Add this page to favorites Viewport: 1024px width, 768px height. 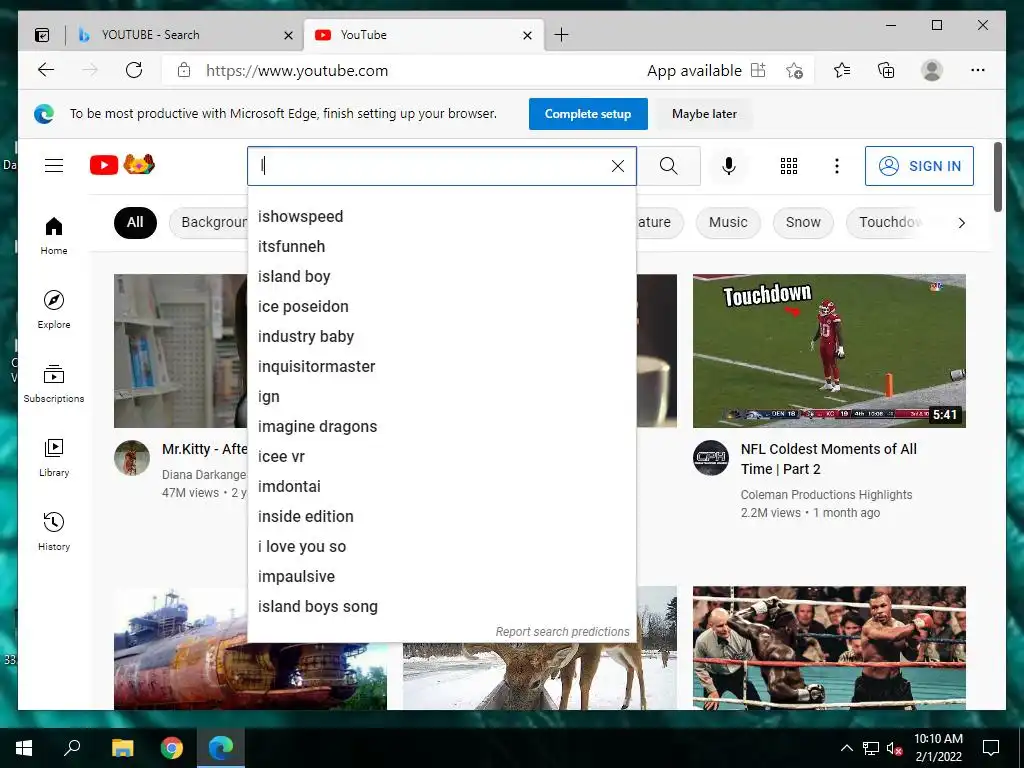[794, 70]
